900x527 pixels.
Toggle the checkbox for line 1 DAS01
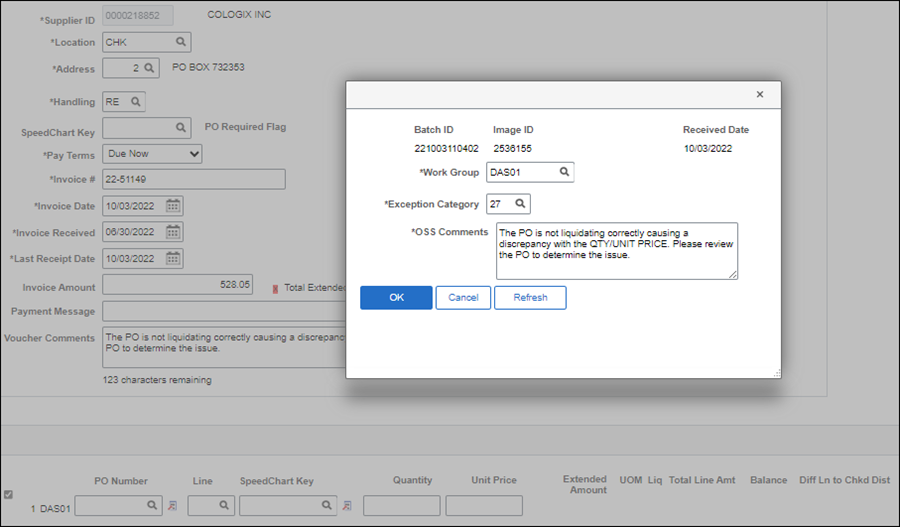pyautogui.click(x=8, y=494)
